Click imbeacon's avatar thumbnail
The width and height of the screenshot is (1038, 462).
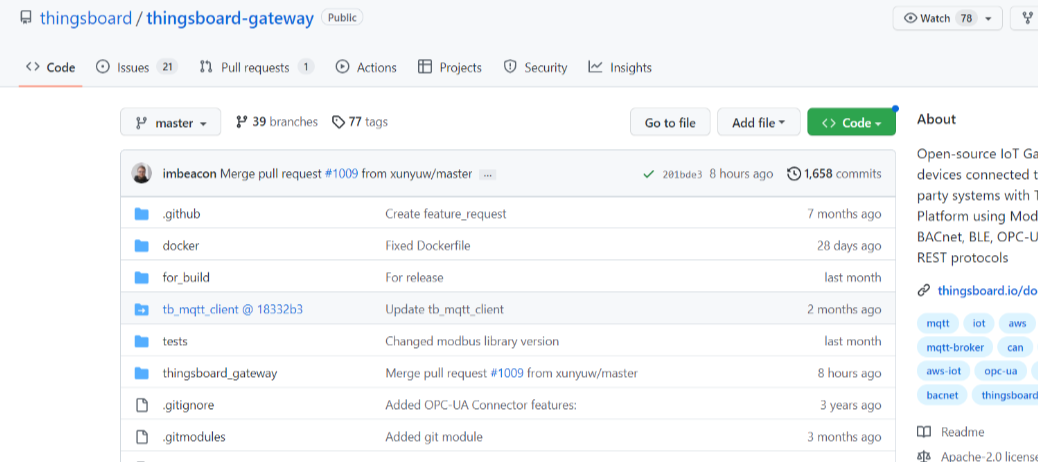pyautogui.click(x=142, y=173)
